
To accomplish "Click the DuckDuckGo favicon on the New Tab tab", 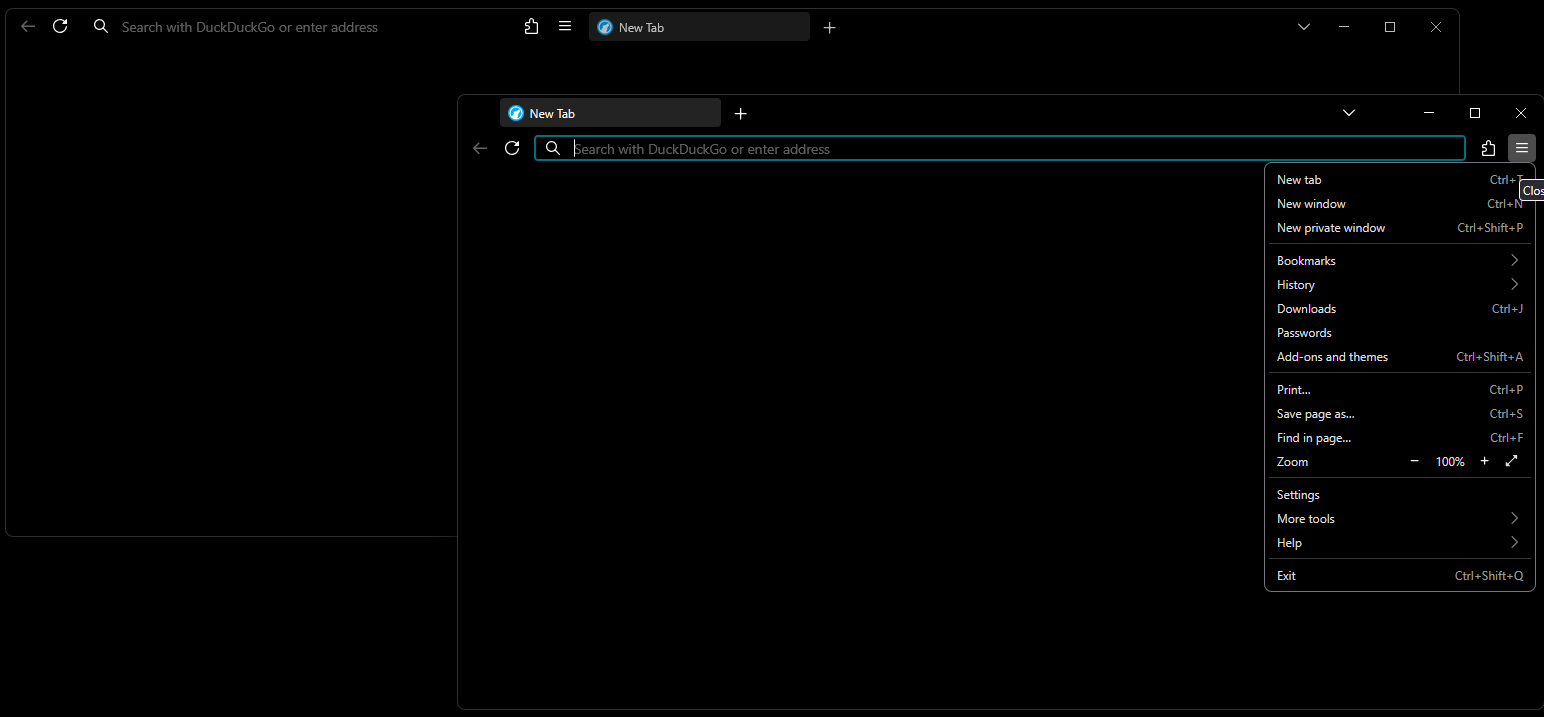I will pyautogui.click(x=515, y=113).
